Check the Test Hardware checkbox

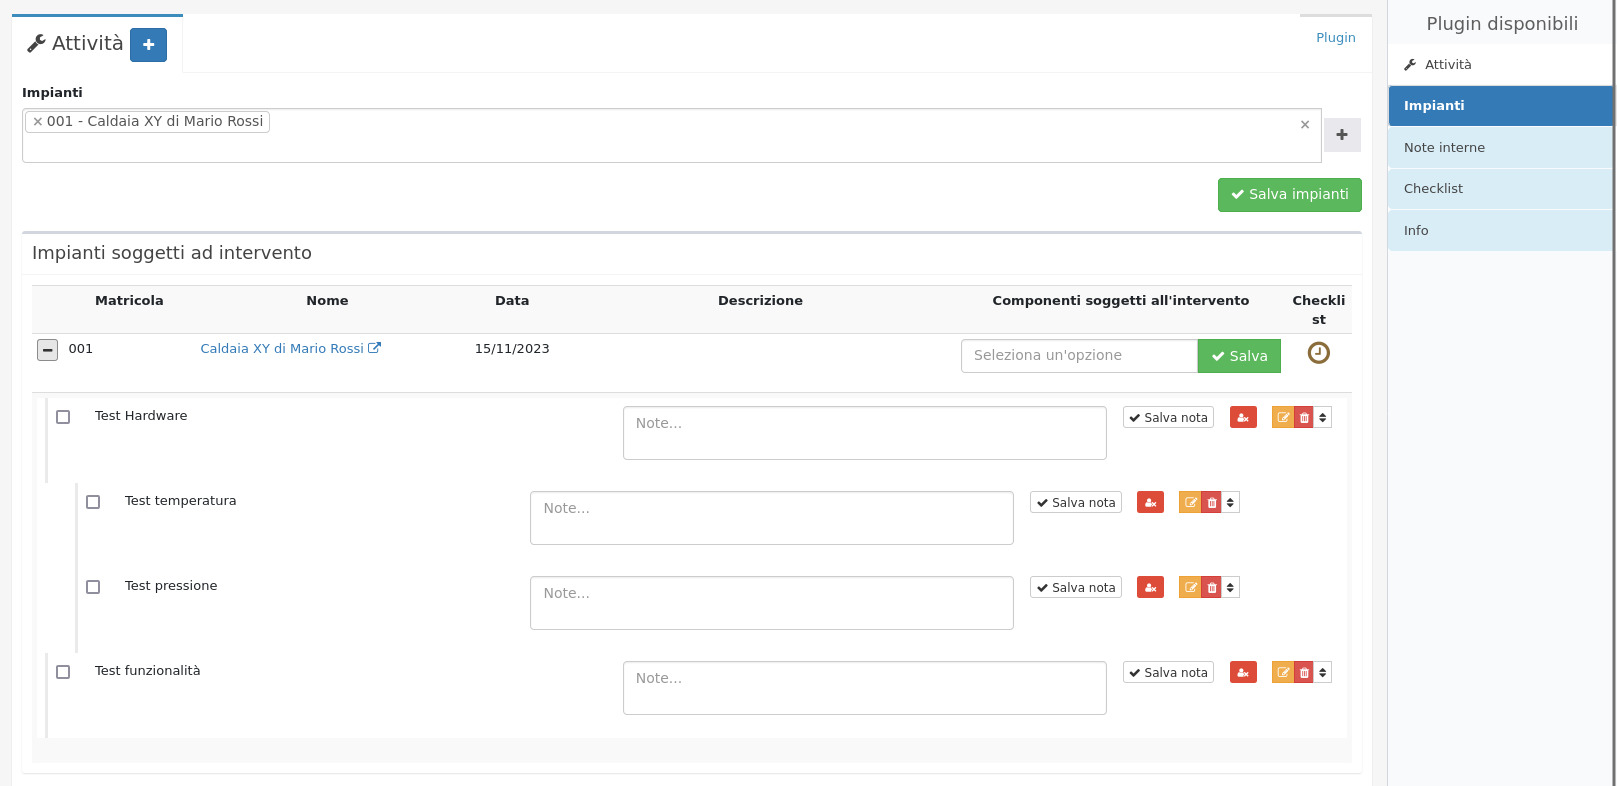tap(63, 417)
